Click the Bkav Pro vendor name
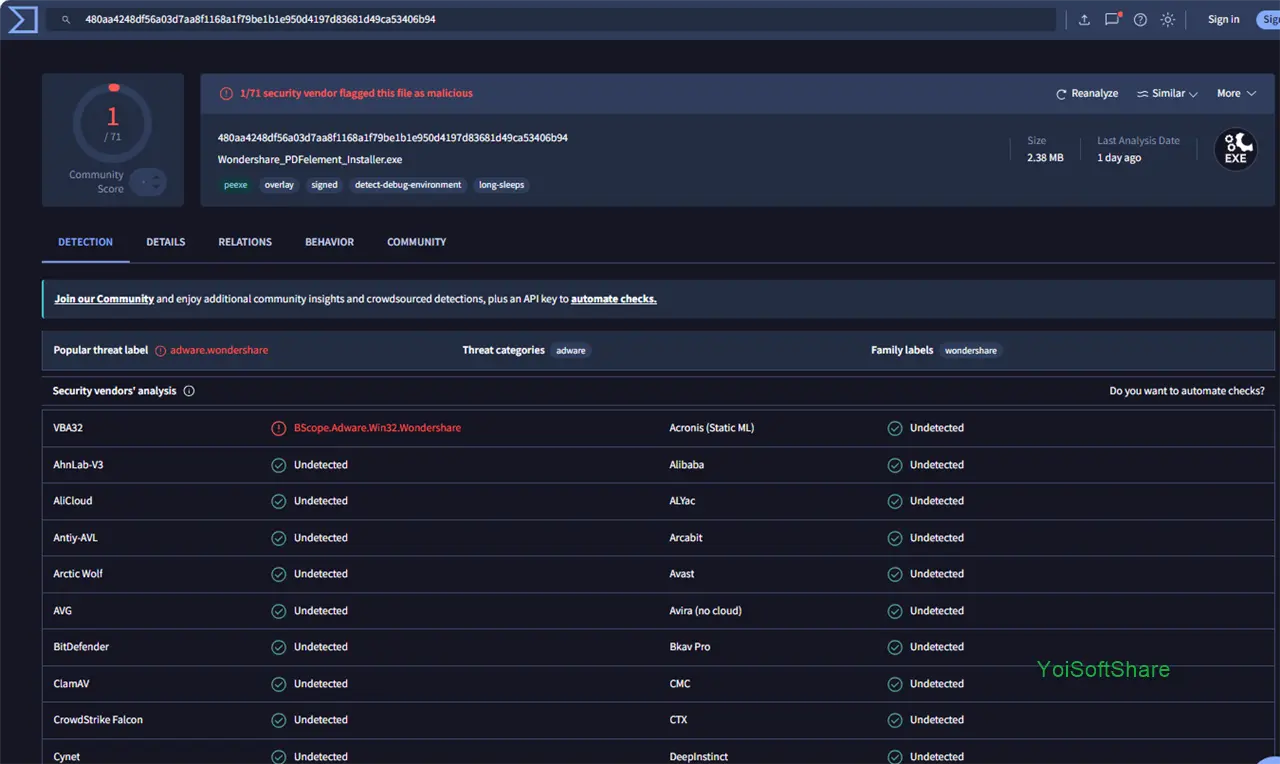The image size is (1280, 764). tap(690, 647)
